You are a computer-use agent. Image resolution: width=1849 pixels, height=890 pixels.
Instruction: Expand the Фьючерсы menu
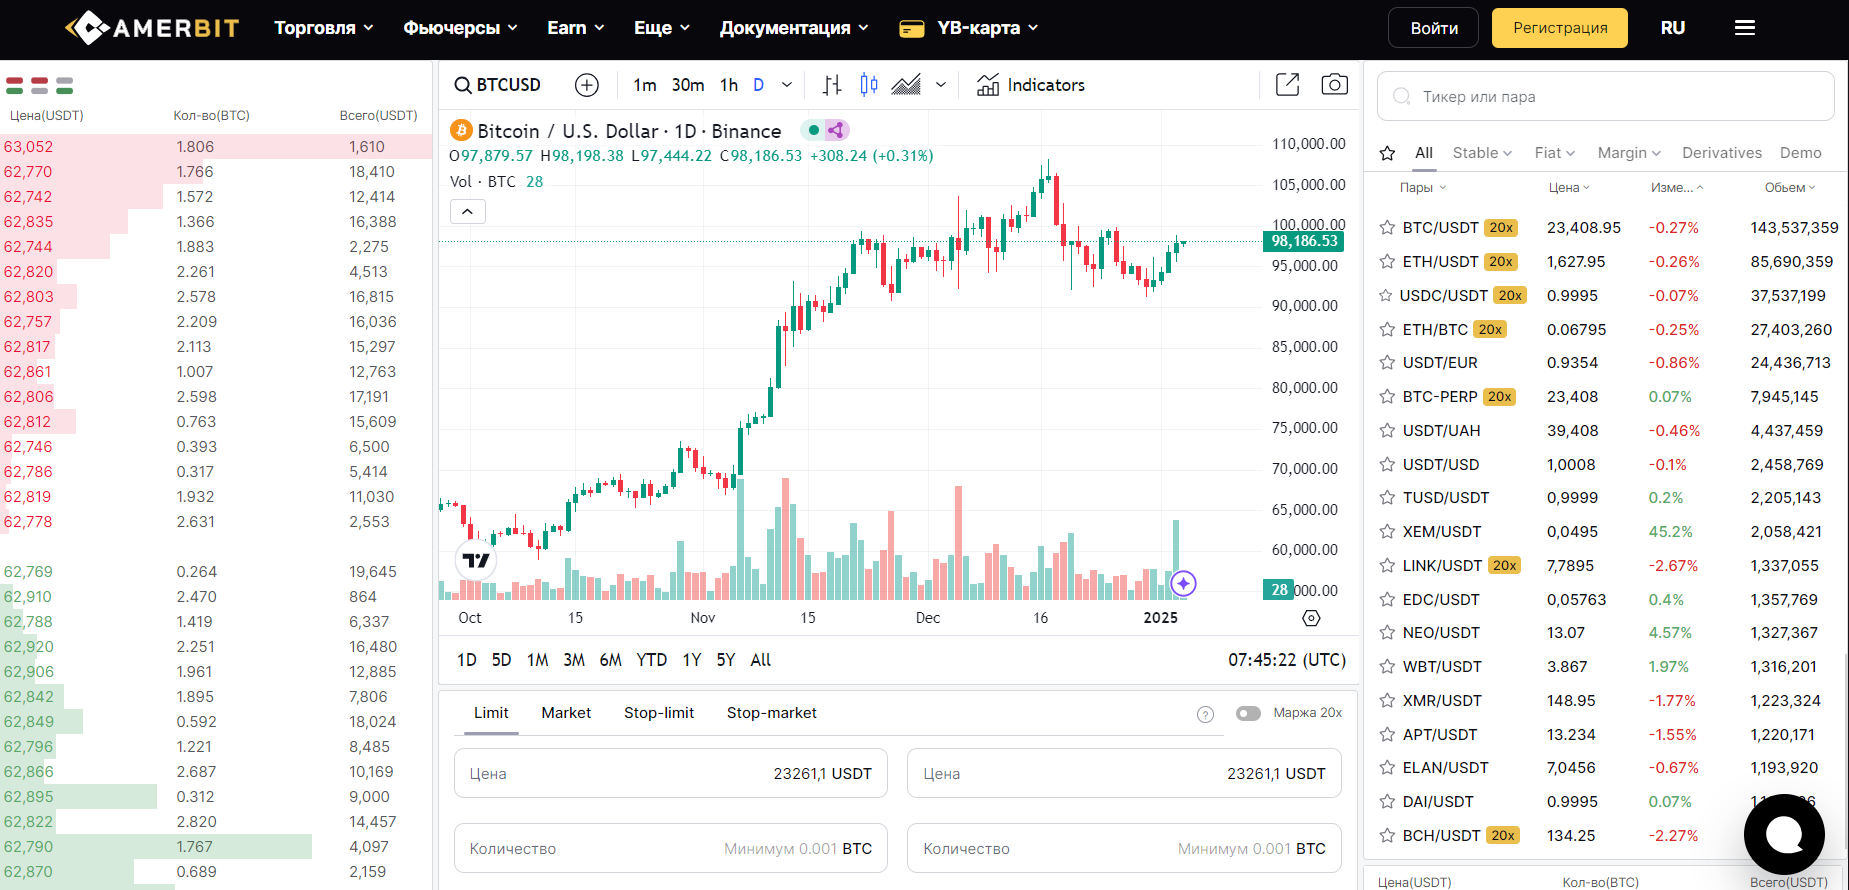coord(460,28)
